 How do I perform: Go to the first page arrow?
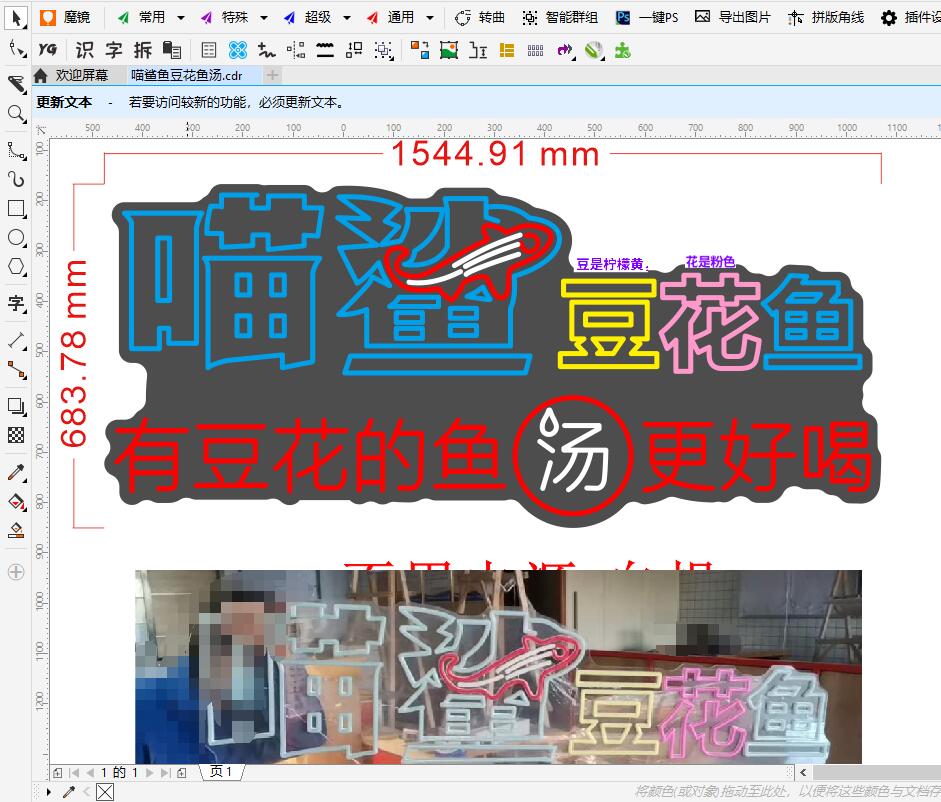(x=74, y=773)
